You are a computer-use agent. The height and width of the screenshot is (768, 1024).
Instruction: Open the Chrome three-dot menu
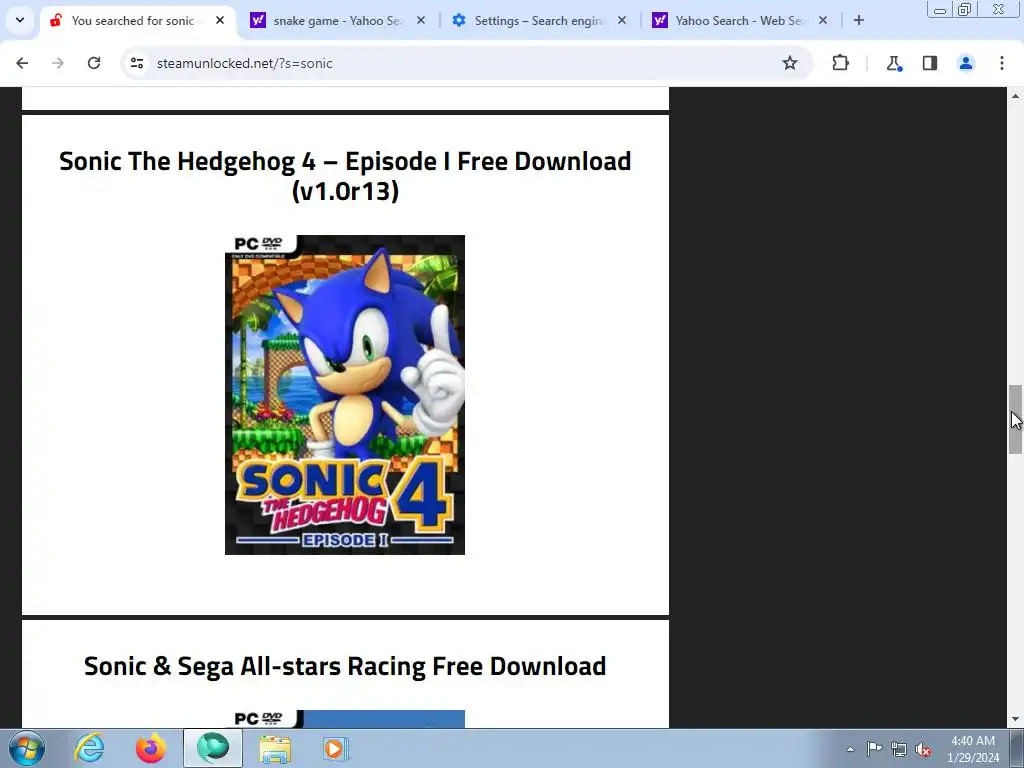pos(1002,63)
